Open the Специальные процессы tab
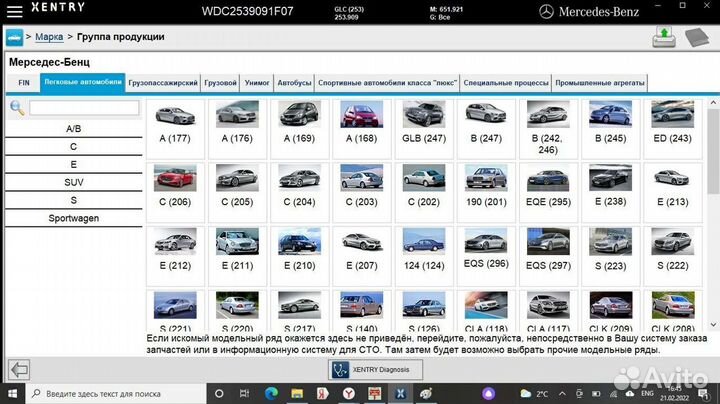 (x=506, y=83)
